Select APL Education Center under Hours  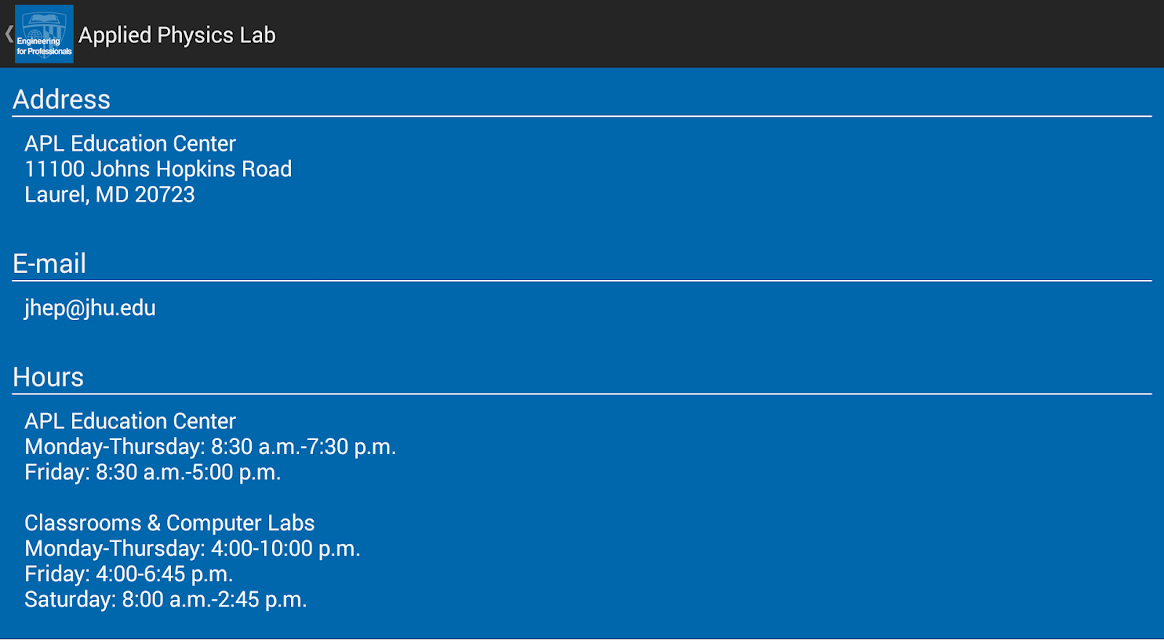pos(130,421)
